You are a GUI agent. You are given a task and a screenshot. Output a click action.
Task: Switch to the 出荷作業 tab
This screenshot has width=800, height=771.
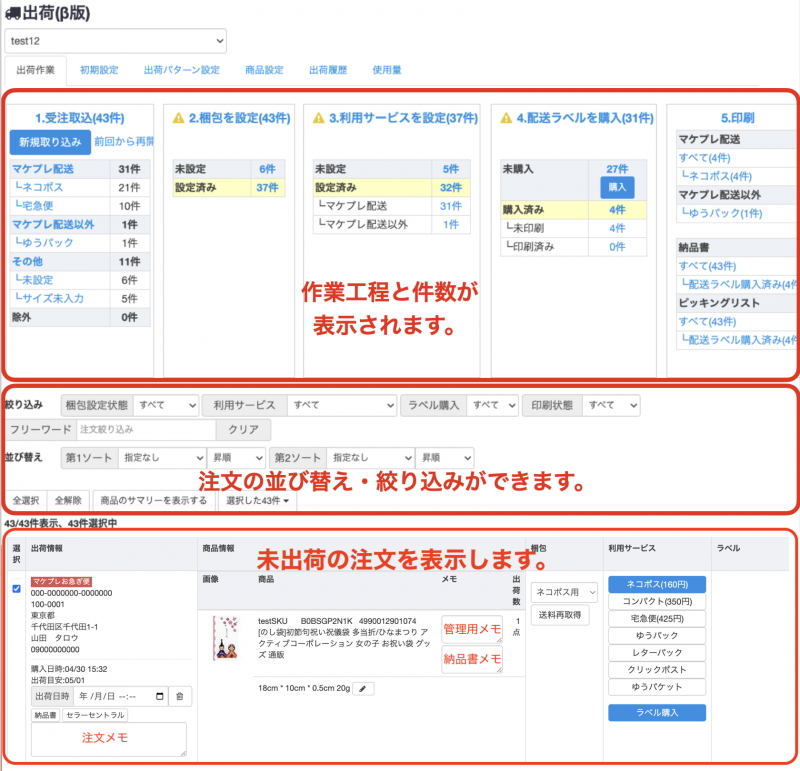(35, 70)
